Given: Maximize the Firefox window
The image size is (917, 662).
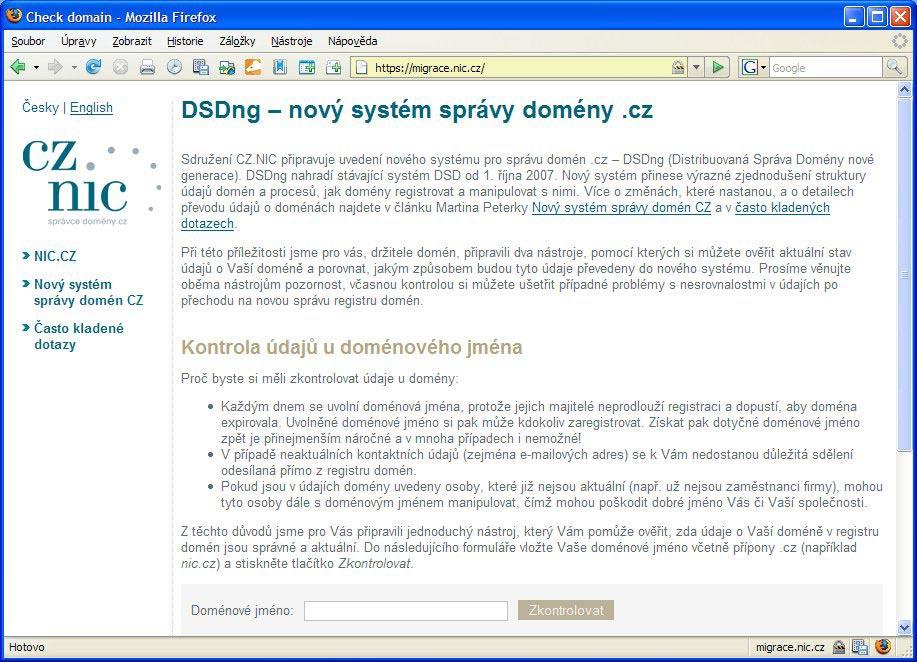Looking at the screenshot, I should click(x=877, y=16).
